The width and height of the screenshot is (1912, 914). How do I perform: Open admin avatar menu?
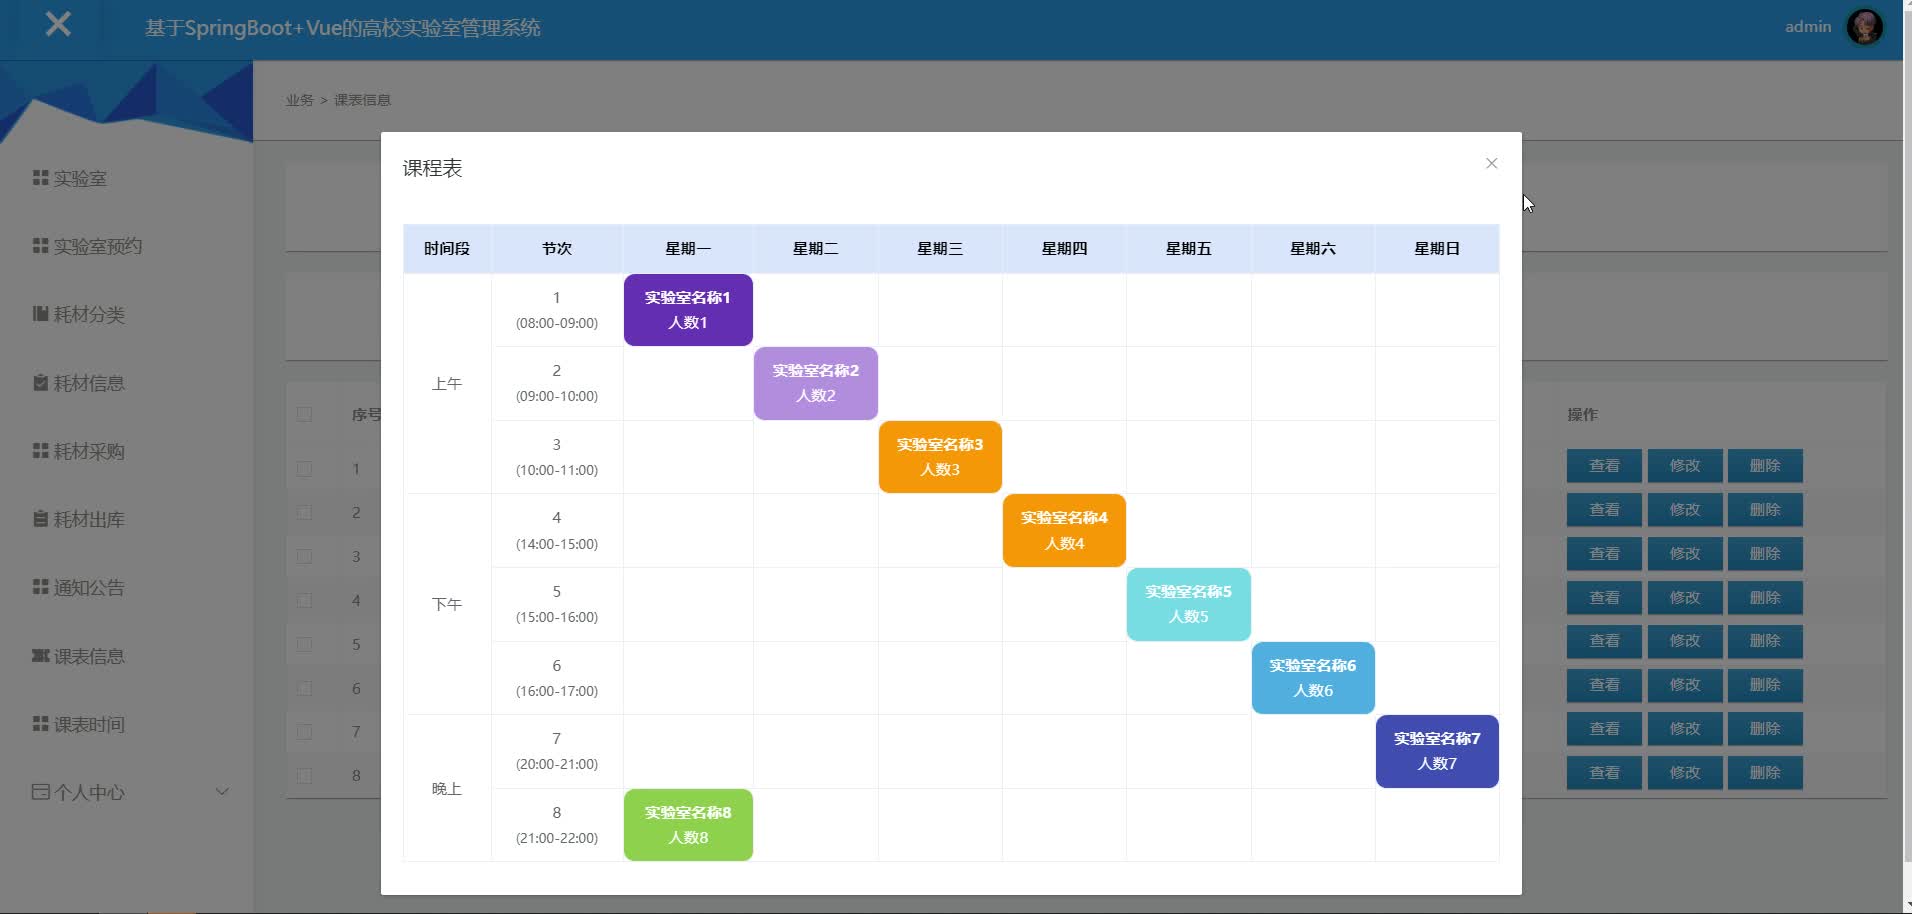point(1864,27)
